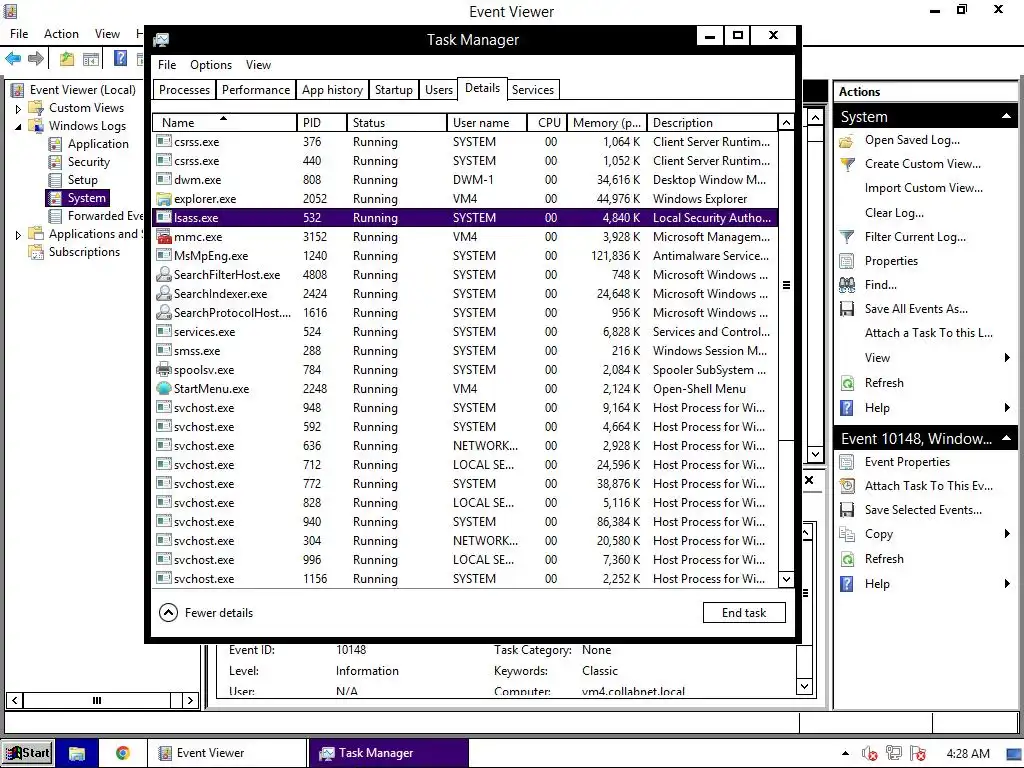Click the Create Custom View funnel icon
This screenshot has width=1024, height=768.
[847, 164]
